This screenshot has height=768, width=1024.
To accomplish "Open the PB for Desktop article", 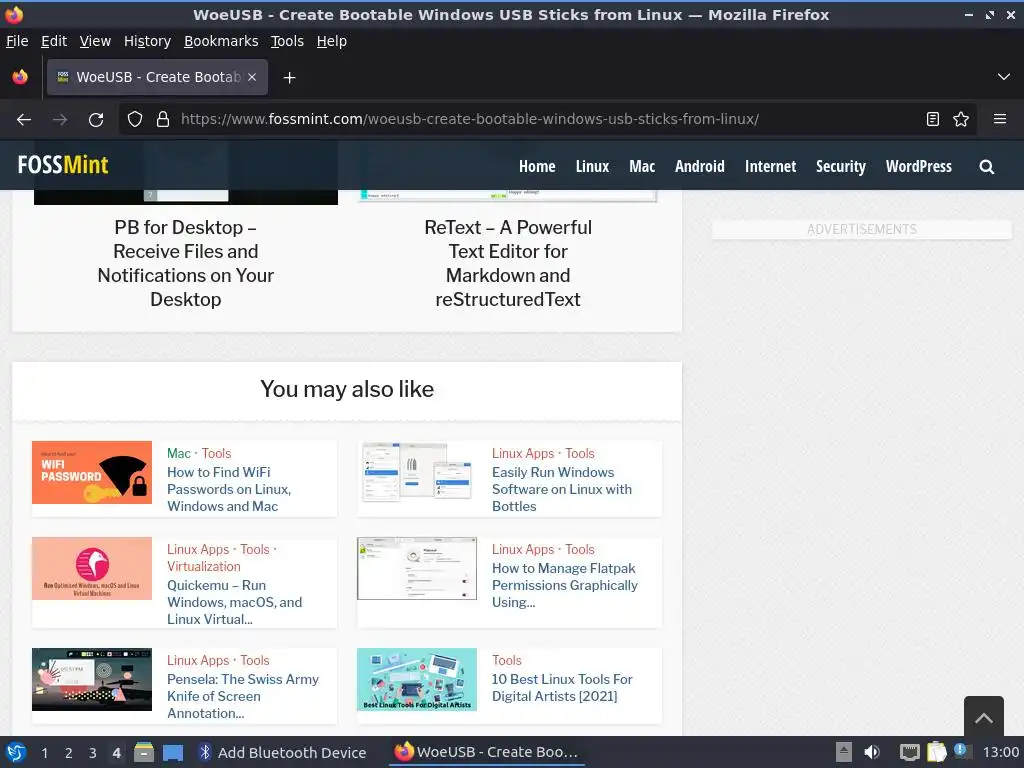I will 185,263.
